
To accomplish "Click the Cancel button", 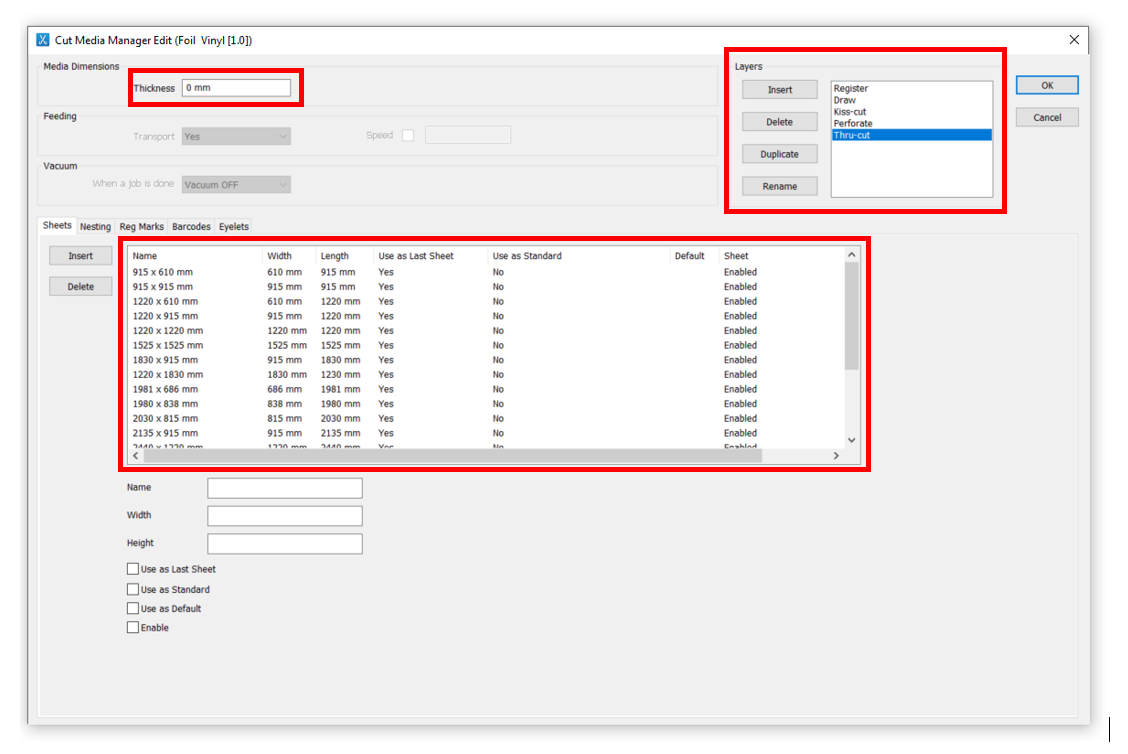I will tap(1047, 117).
